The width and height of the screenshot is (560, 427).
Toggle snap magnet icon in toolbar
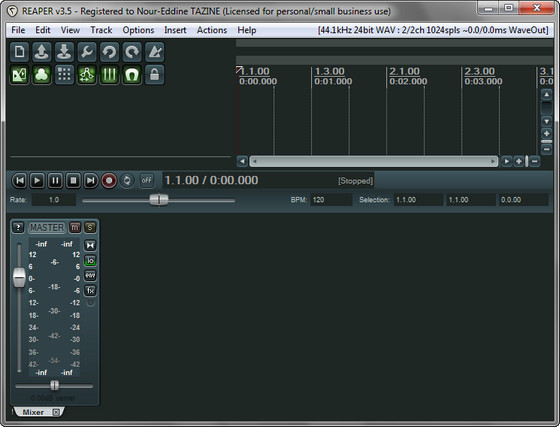click(132, 75)
